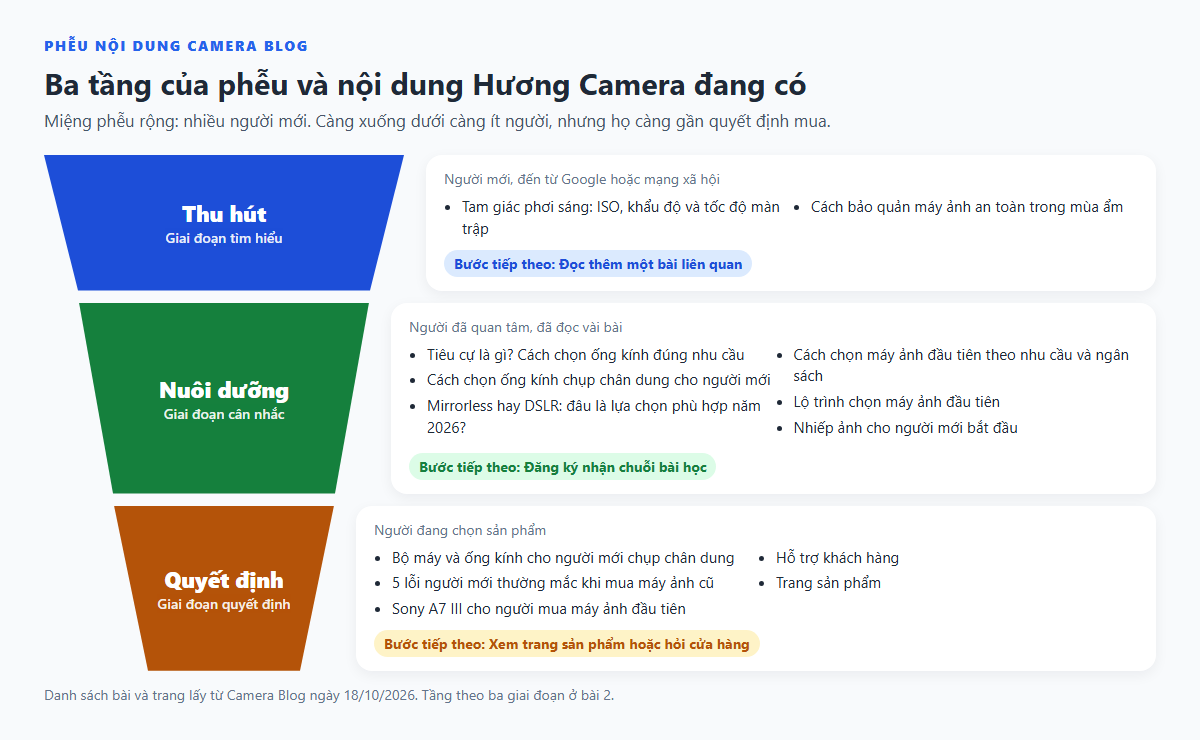Click 'Người đang chọn sản phẩm' label

[x=460, y=530]
